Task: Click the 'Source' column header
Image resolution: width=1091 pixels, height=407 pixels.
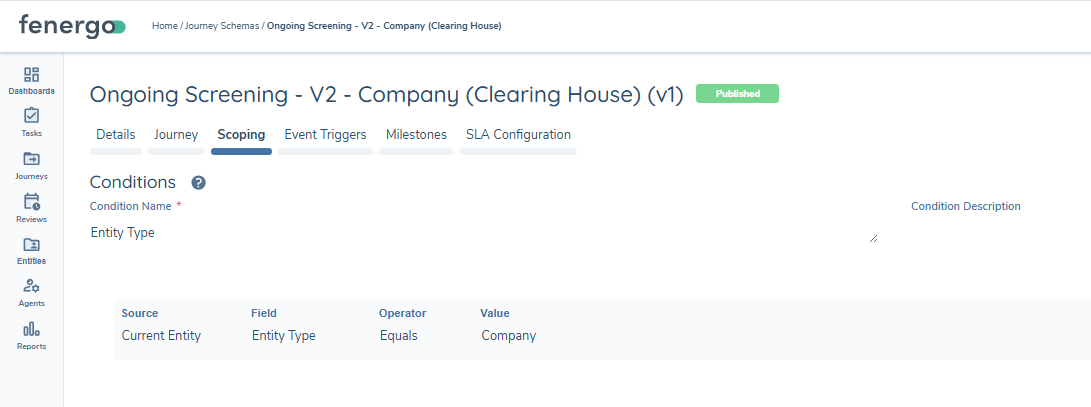Action: [140, 313]
